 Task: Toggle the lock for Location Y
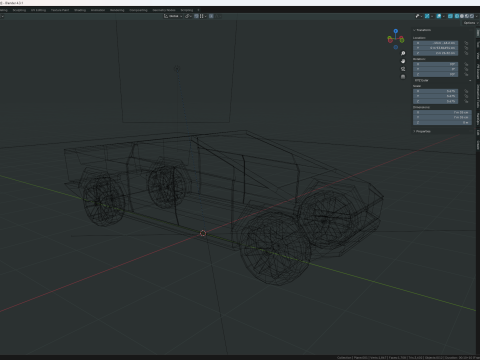pyautogui.click(x=466, y=48)
